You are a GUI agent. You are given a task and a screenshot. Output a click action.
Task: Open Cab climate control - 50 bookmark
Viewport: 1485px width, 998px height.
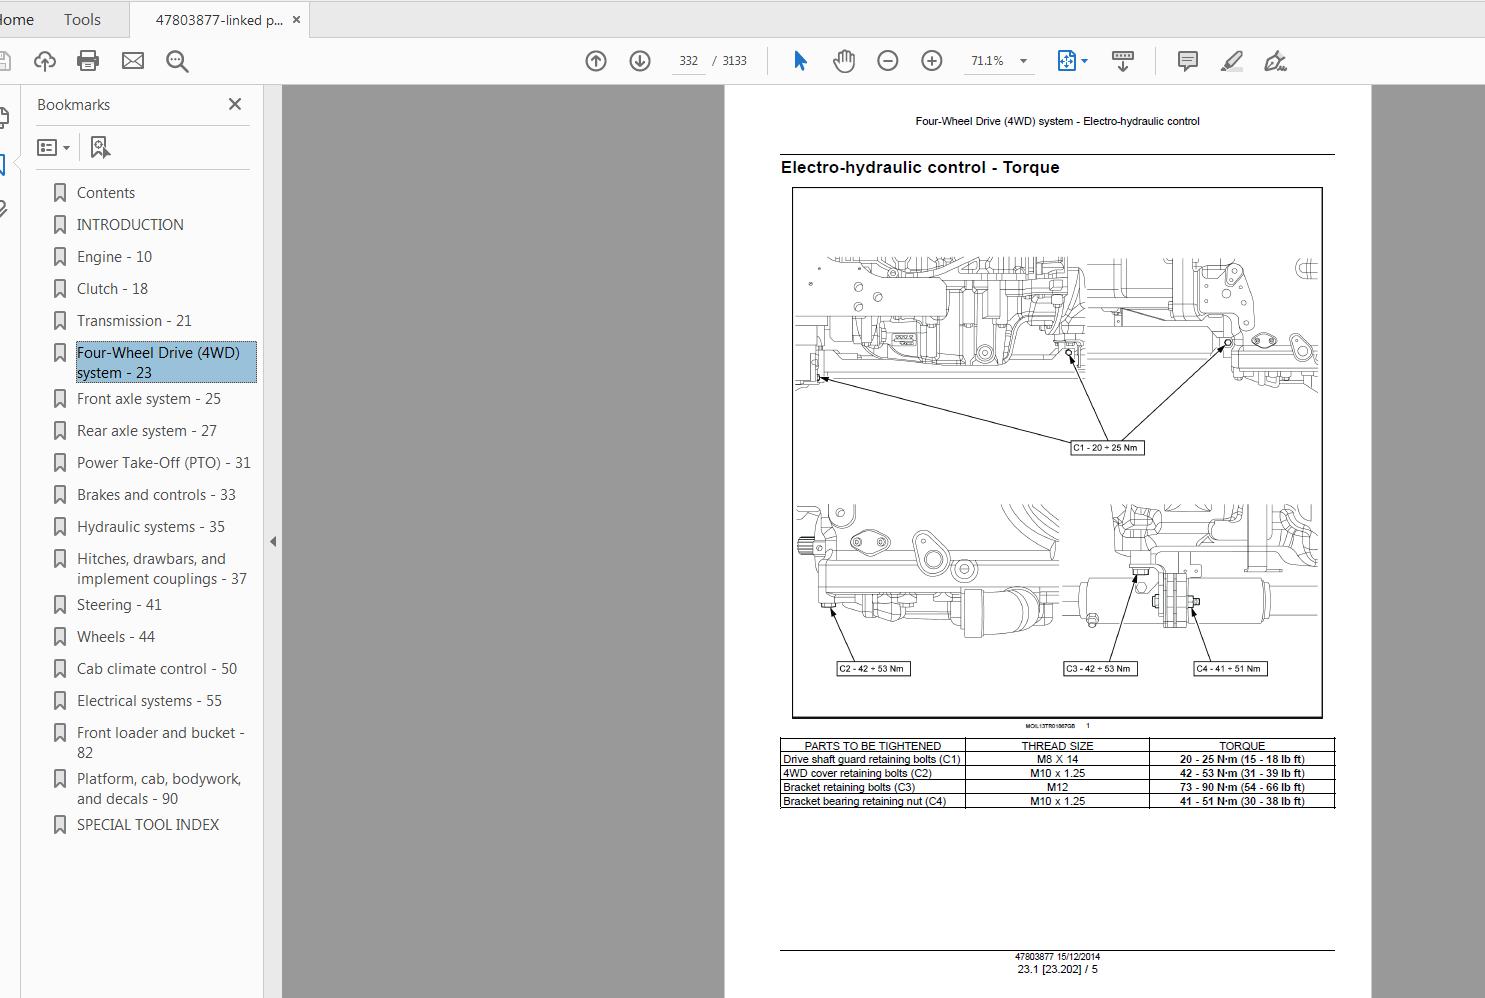click(x=157, y=669)
